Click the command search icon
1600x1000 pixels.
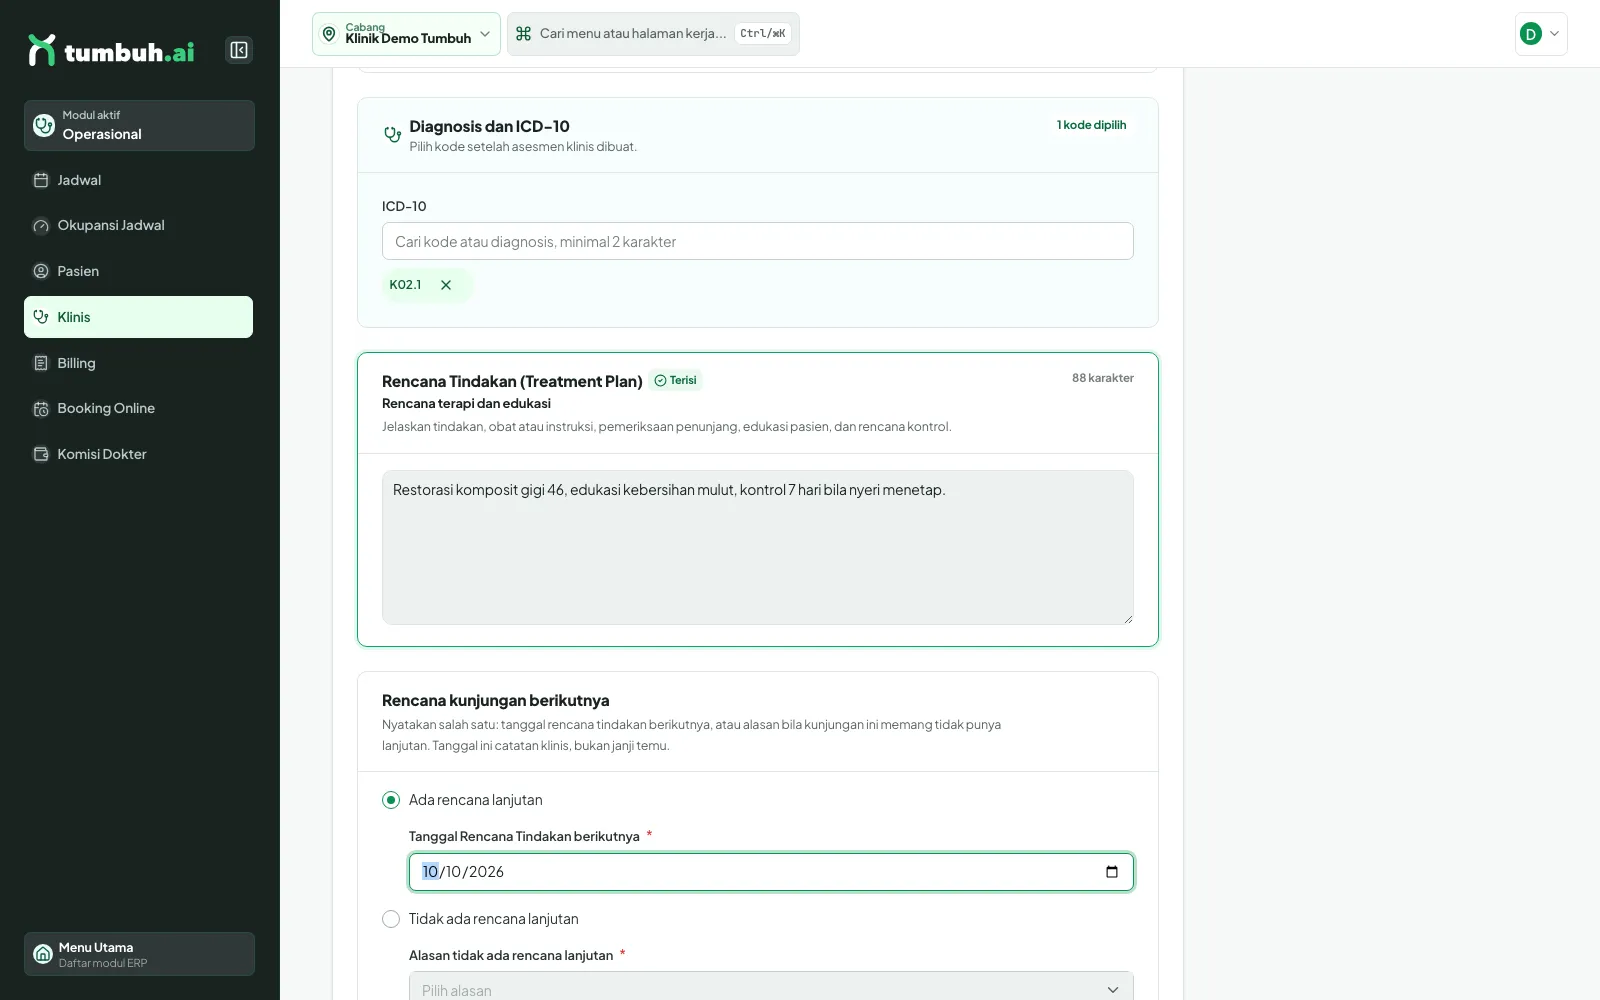(x=523, y=34)
